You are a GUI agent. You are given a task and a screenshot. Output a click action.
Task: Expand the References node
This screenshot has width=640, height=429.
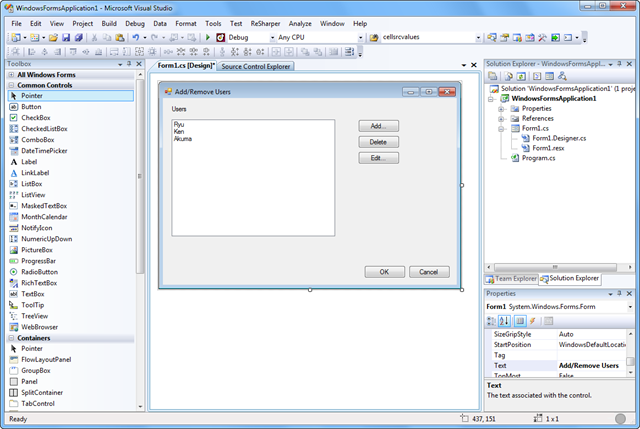(x=501, y=118)
